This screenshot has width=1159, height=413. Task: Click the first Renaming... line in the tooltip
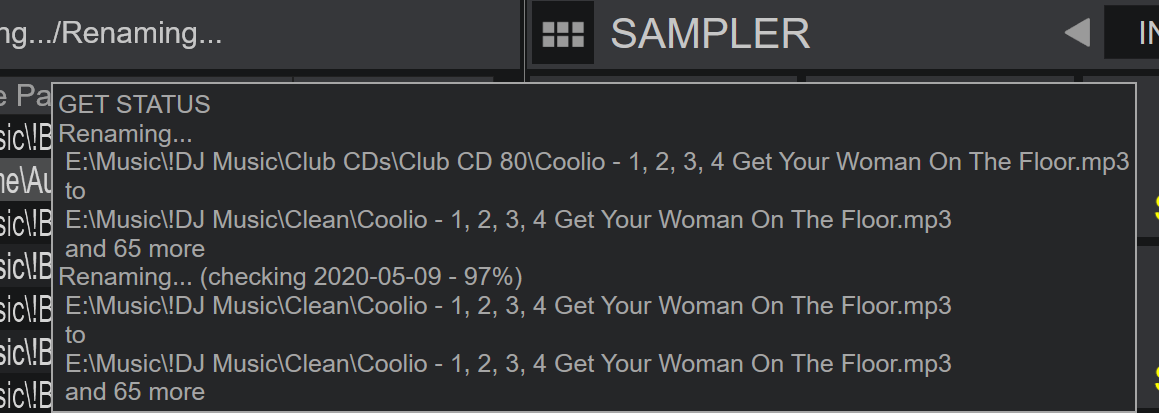[x=125, y=134]
